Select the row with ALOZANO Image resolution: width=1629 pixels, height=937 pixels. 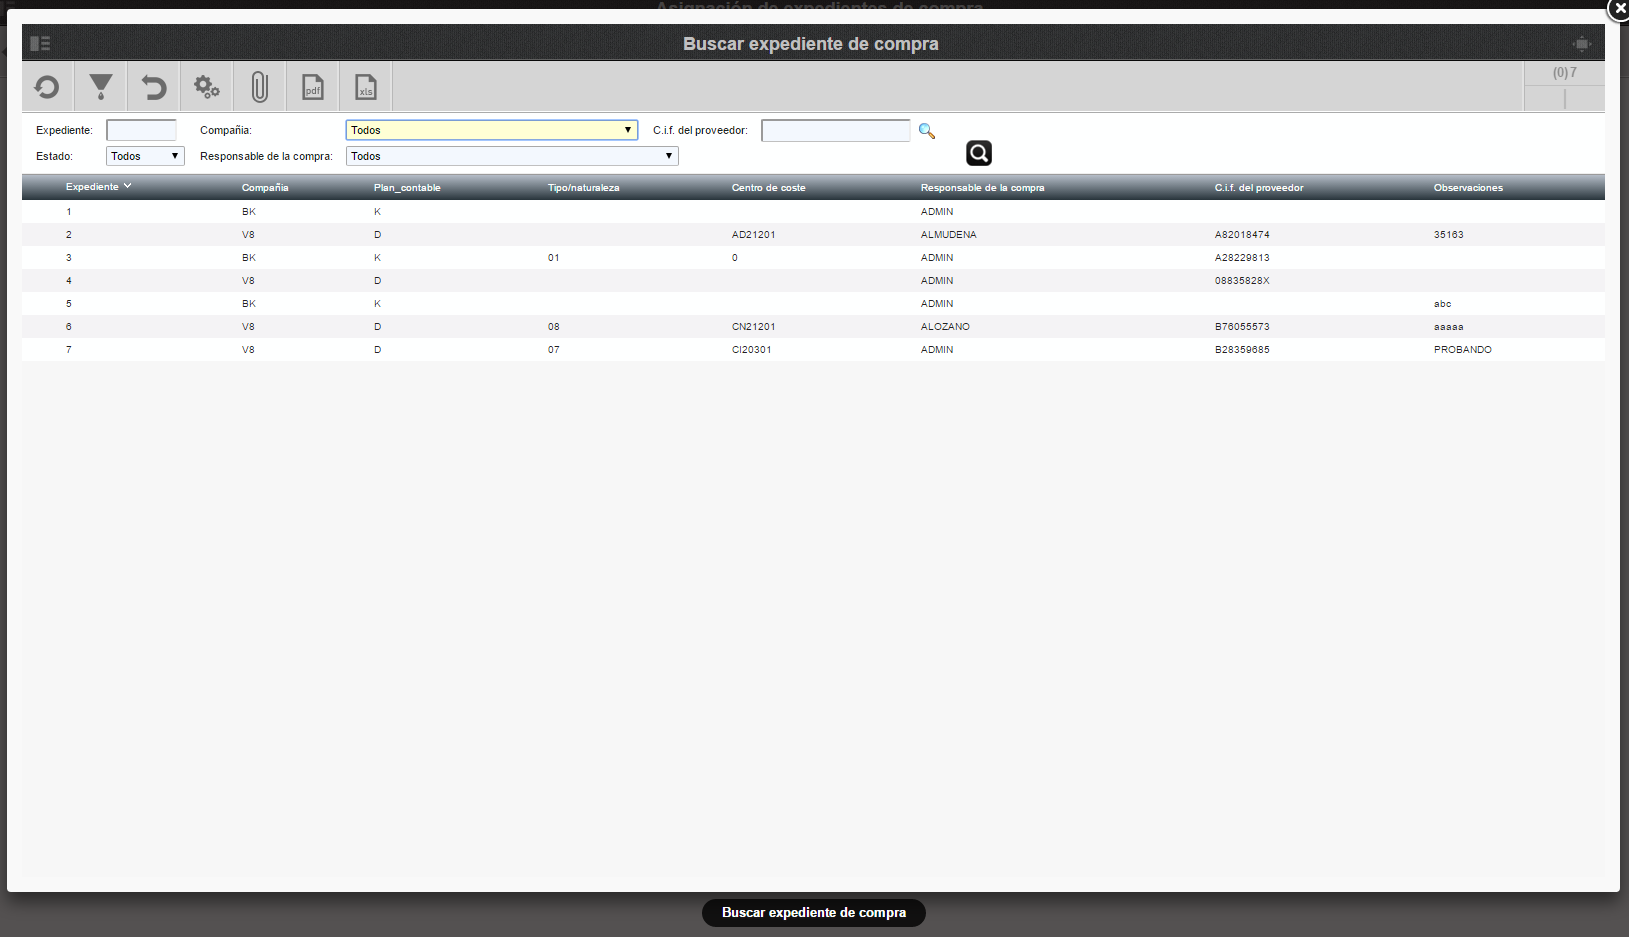813,327
